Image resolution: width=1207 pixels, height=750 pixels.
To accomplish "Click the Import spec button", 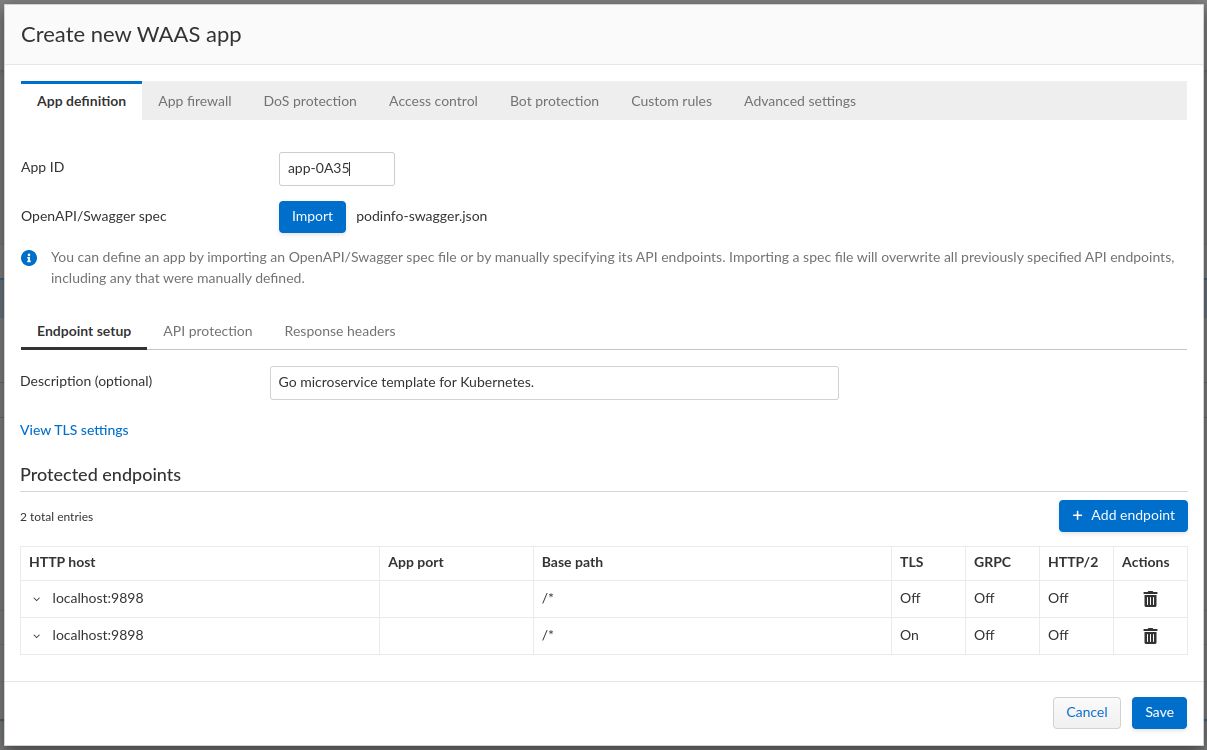I will (x=312, y=216).
